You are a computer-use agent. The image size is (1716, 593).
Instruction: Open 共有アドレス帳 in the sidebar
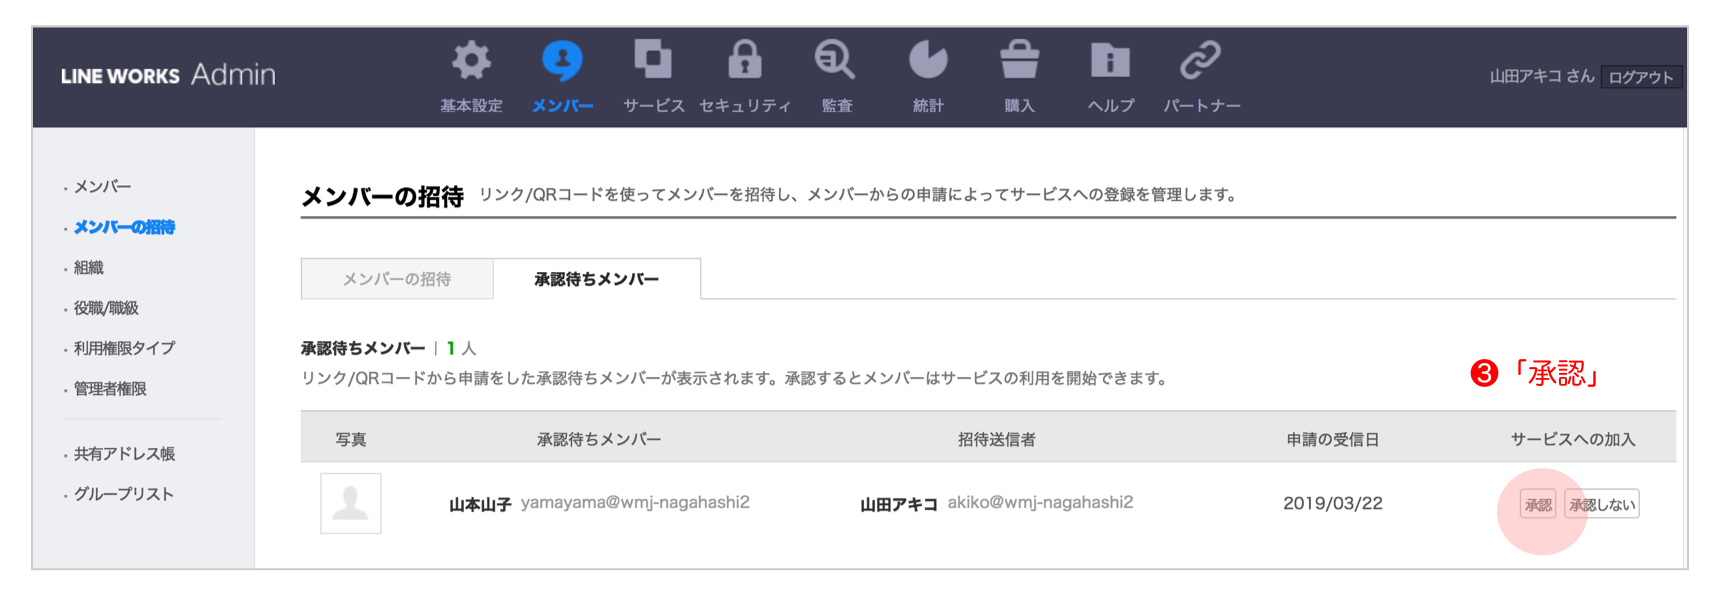[x=124, y=454]
